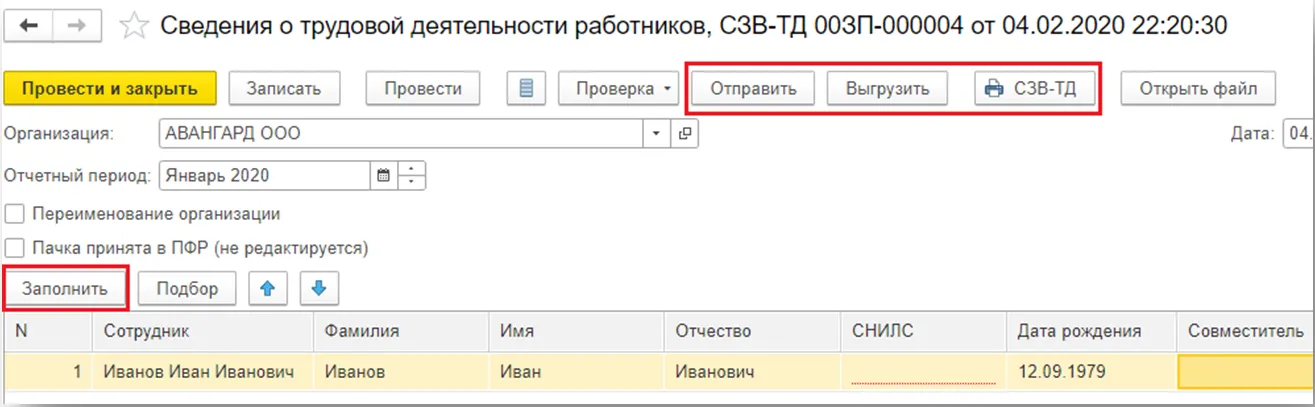Image resolution: width=1315 pixels, height=407 pixels.
Task: Expand the Проверка dropdown menu
Action: pyautogui.click(x=619, y=88)
